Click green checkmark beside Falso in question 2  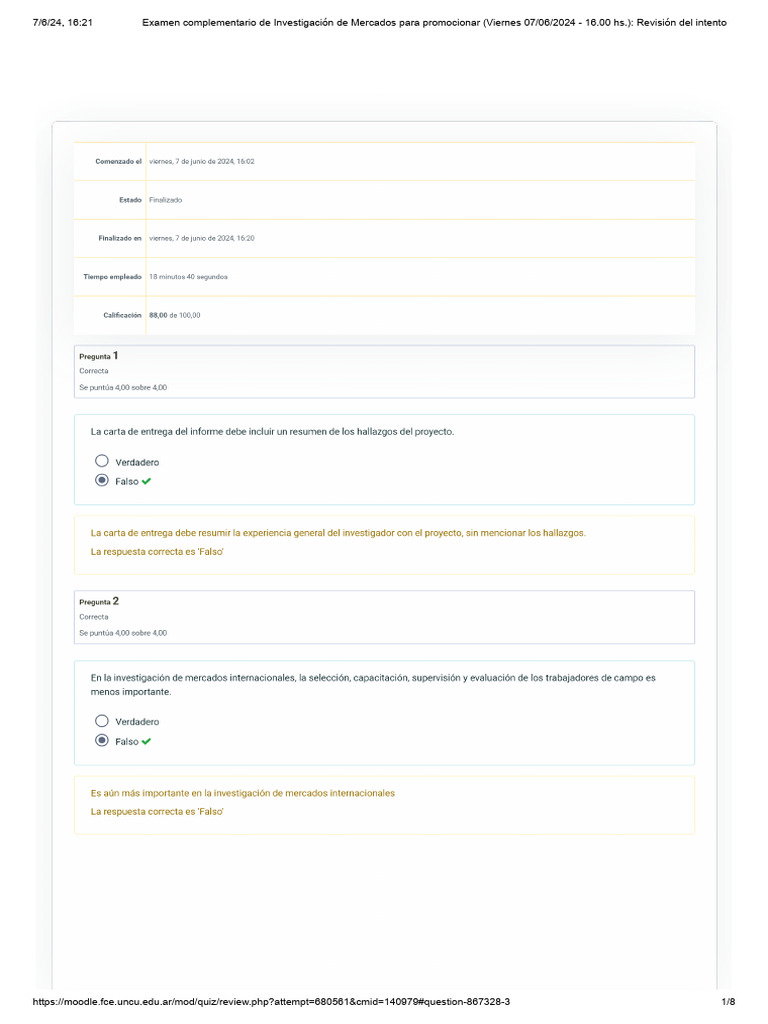tap(147, 741)
